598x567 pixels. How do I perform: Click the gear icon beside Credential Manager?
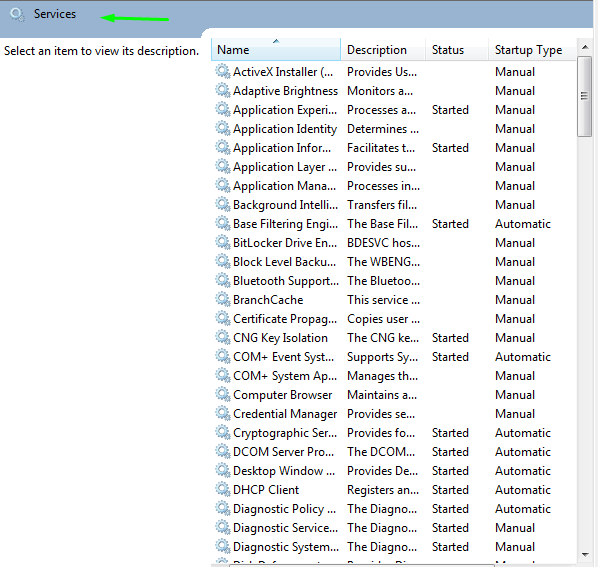pos(223,413)
